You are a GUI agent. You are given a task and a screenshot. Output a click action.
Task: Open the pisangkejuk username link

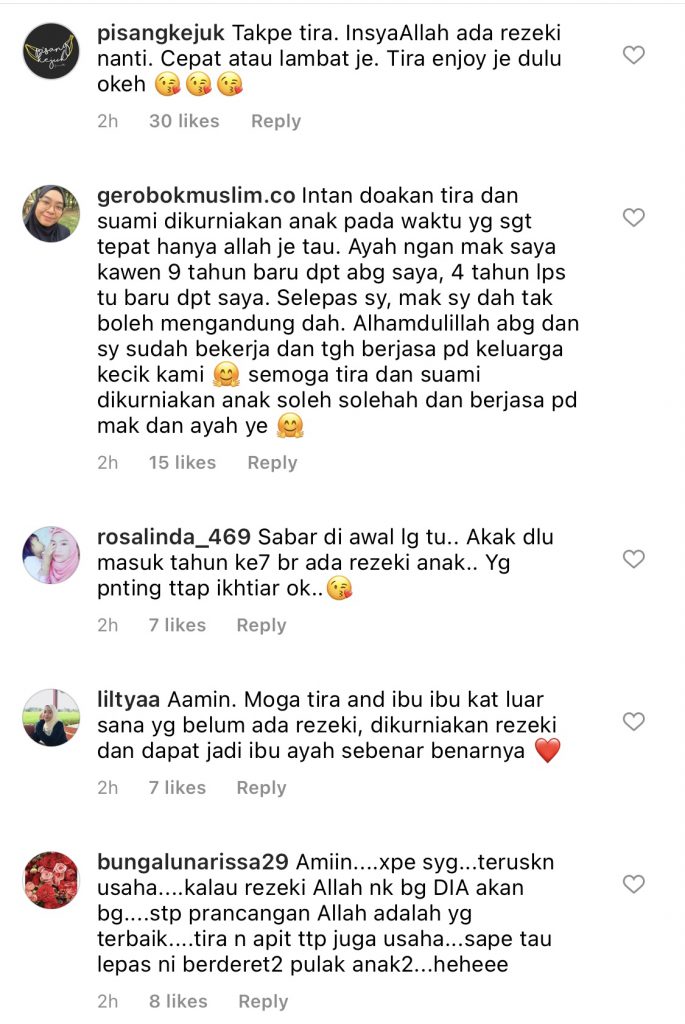(x=161, y=33)
